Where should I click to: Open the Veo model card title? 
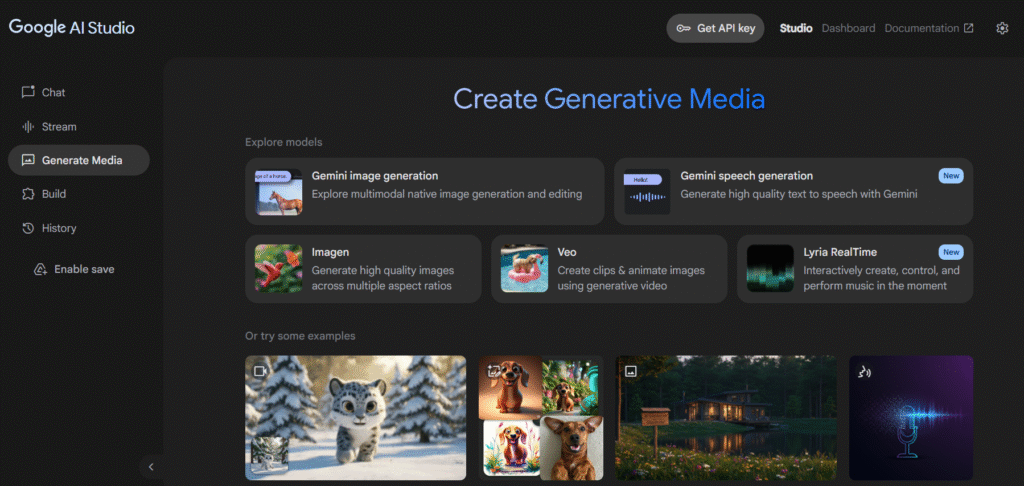[567, 251]
